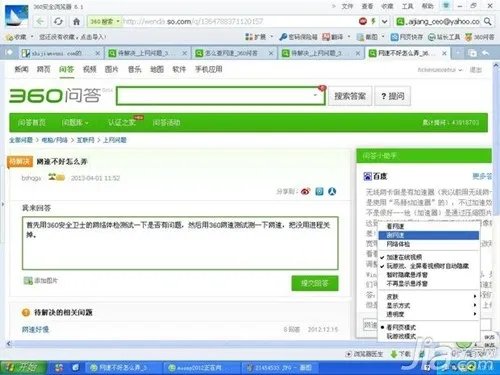The image size is (500, 375).
Task: Click the lightning speed-mode icon in address bar
Action: [x=373, y=21]
